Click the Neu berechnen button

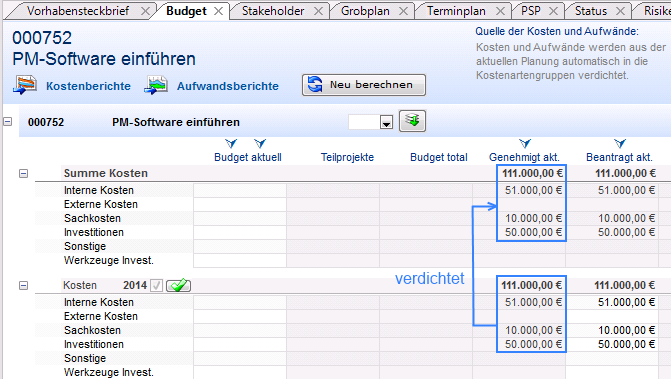[x=364, y=85]
